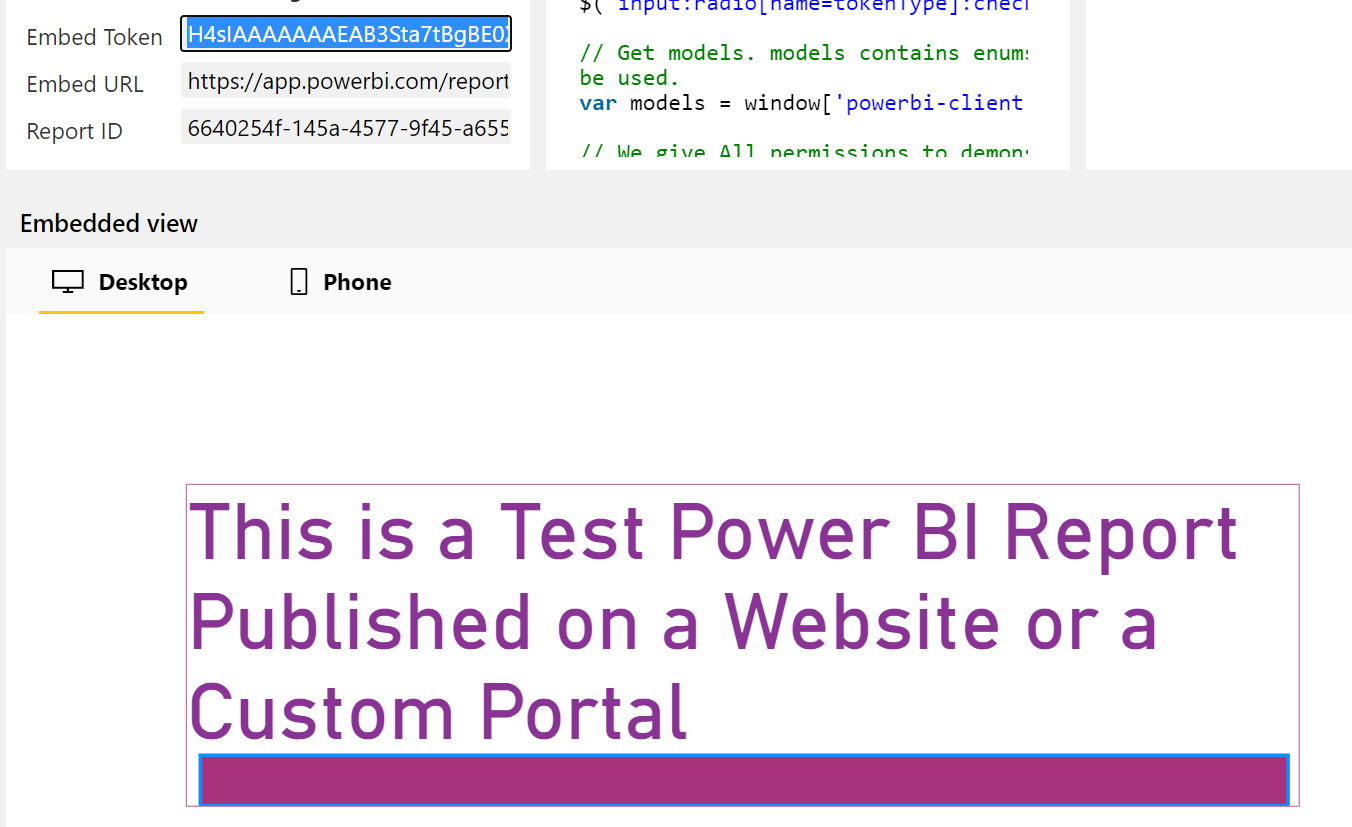
Task: Click the Report ID input field
Action: coord(346,127)
